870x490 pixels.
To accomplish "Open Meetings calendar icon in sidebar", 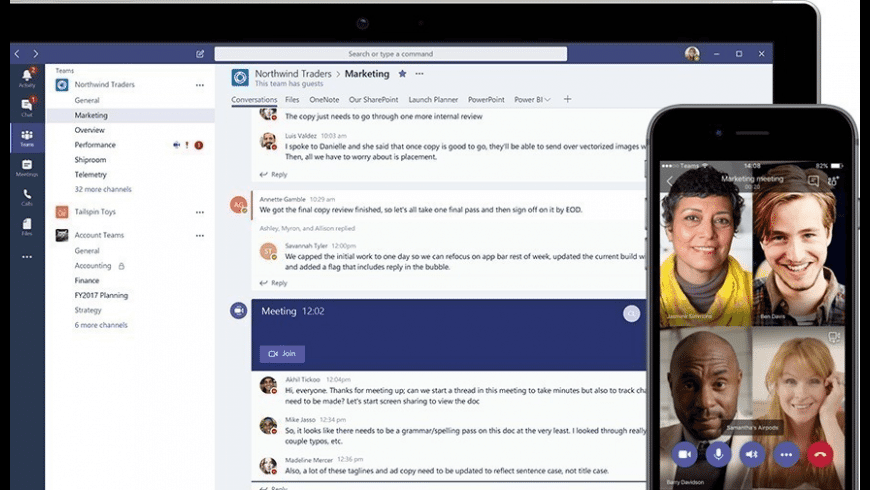I will pyautogui.click(x=27, y=167).
